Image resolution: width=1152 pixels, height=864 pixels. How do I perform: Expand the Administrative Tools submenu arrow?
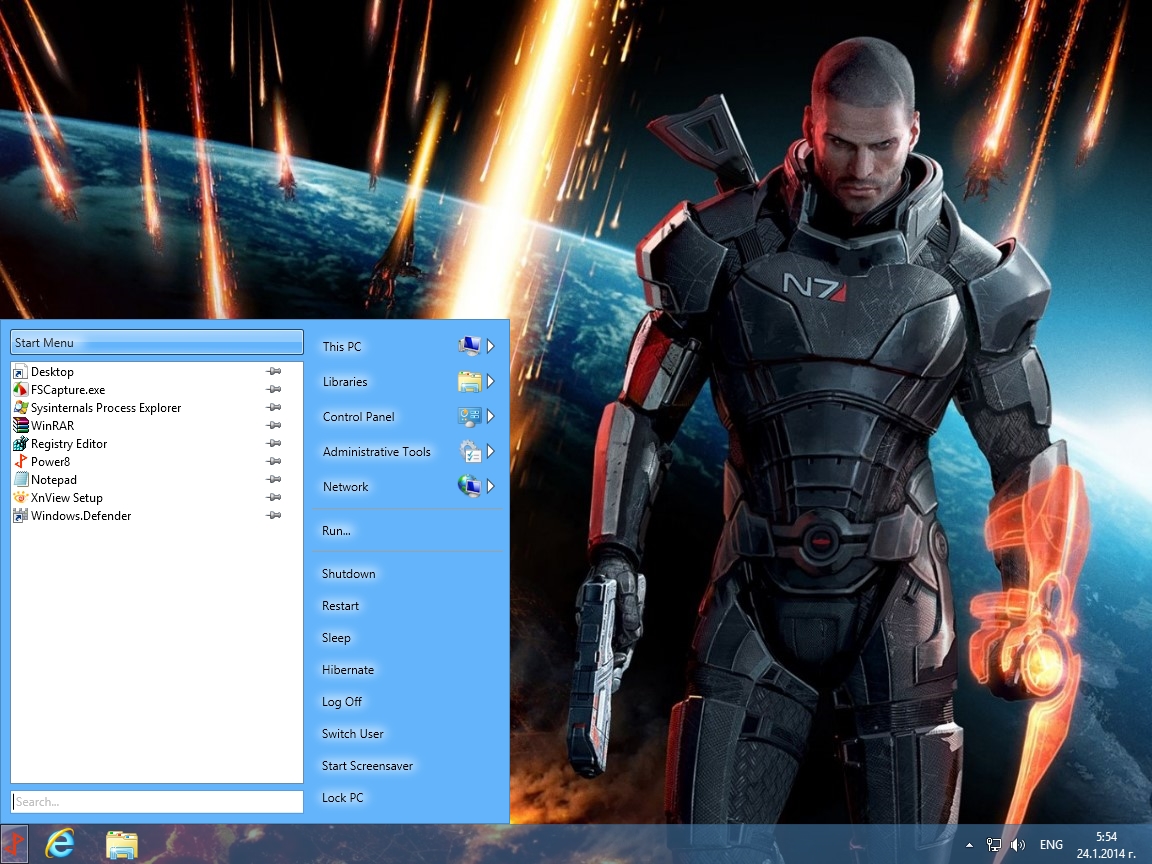pyautogui.click(x=491, y=451)
